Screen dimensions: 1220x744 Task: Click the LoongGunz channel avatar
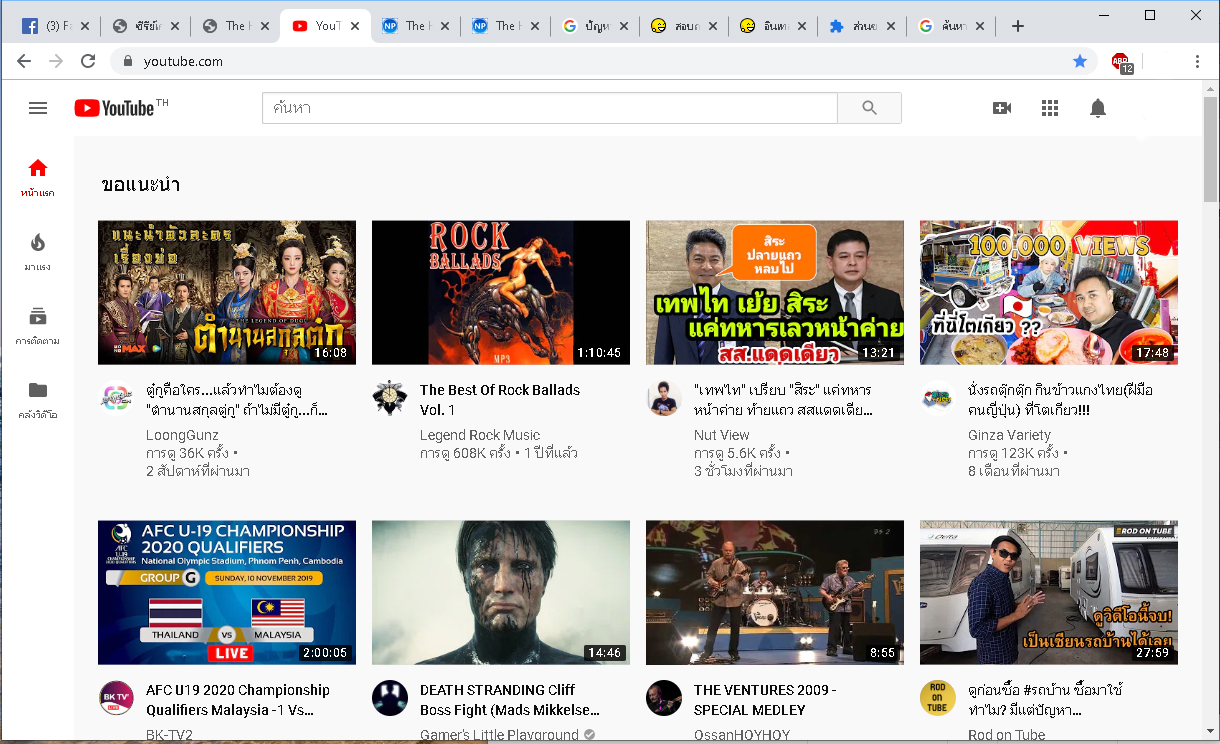click(x=116, y=397)
